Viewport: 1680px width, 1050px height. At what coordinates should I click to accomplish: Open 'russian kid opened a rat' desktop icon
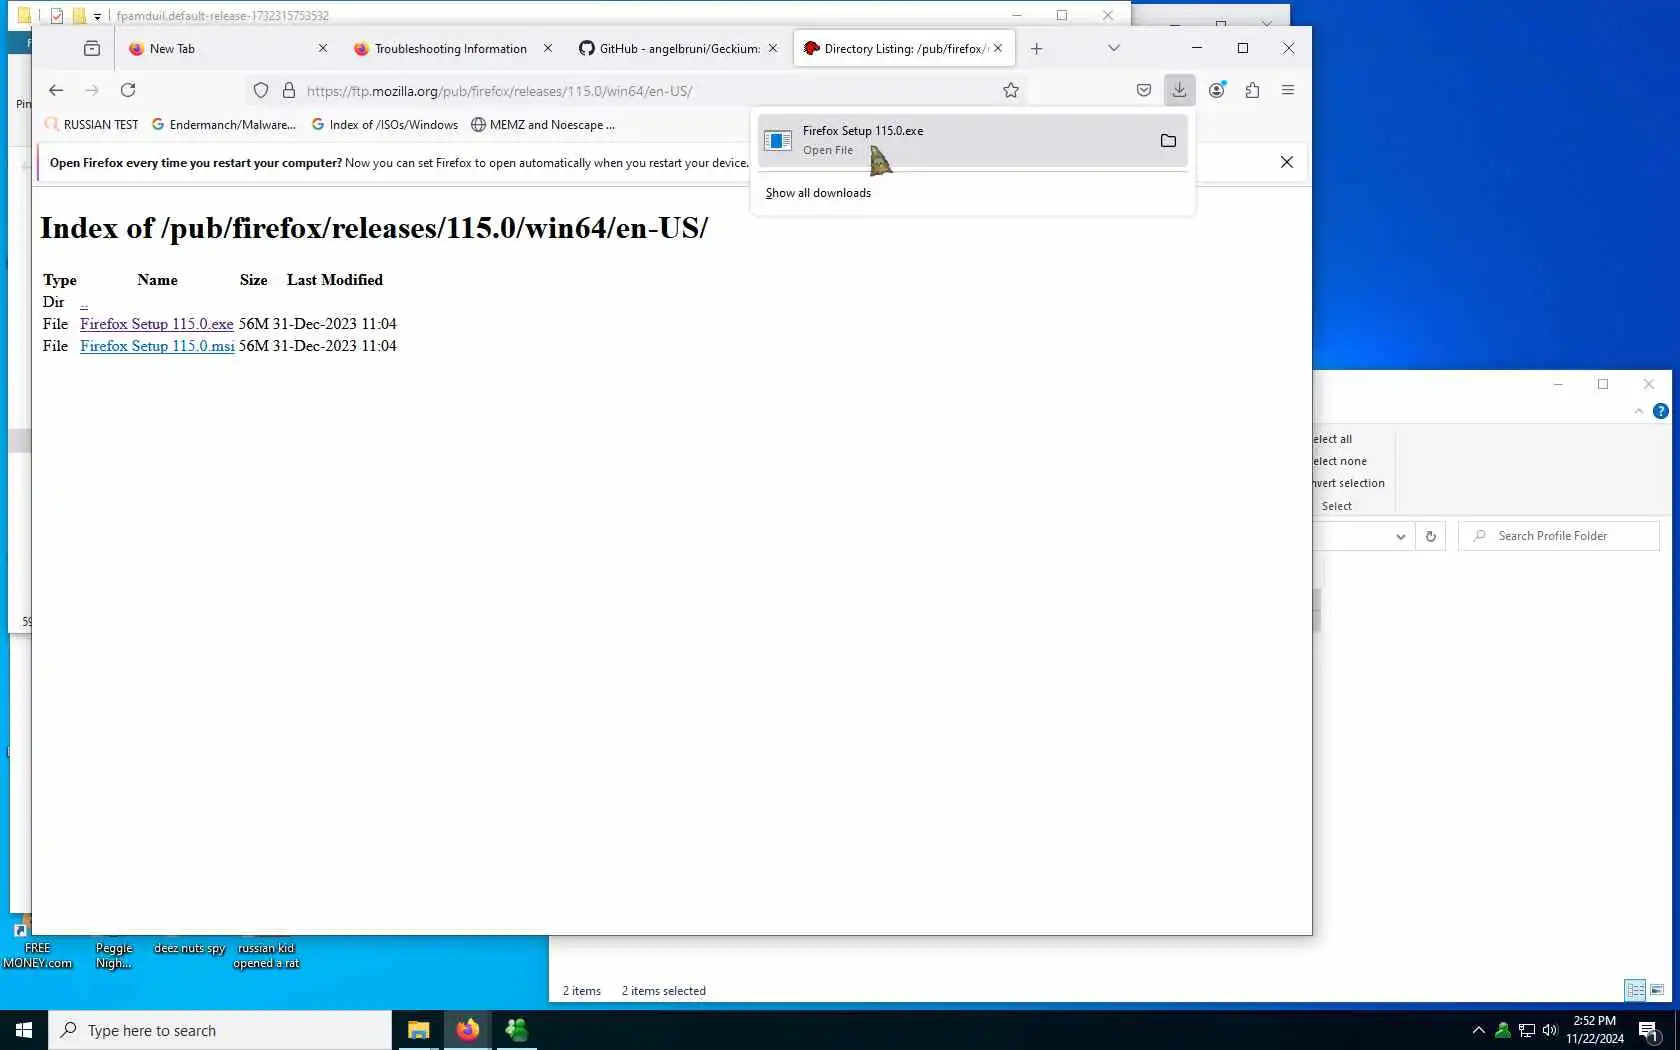(x=266, y=955)
